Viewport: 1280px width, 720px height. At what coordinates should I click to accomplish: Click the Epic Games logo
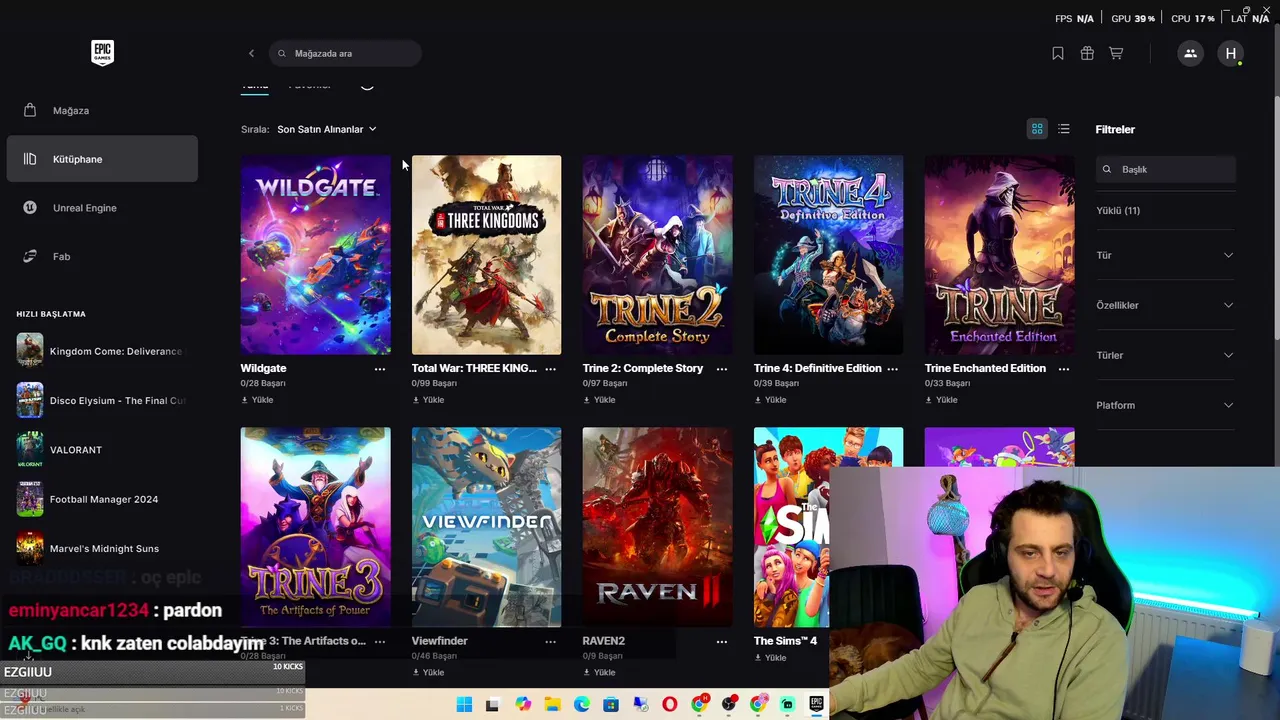click(x=102, y=53)
